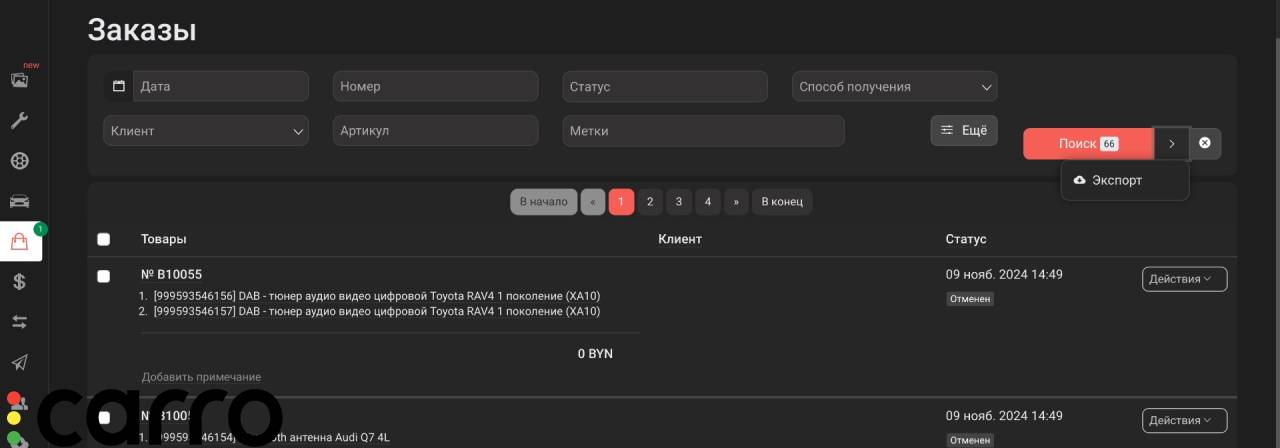Image resolution: width=1280 pixels, height=448 pixels.
Task: Jump to last page via В конец
Action: [782, 201]
